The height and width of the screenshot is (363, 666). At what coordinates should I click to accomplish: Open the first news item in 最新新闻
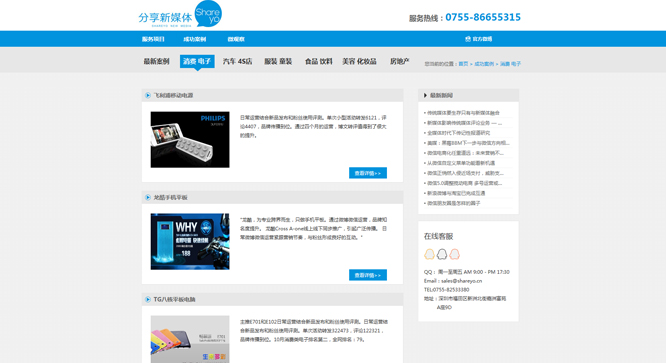pos(463,113)
